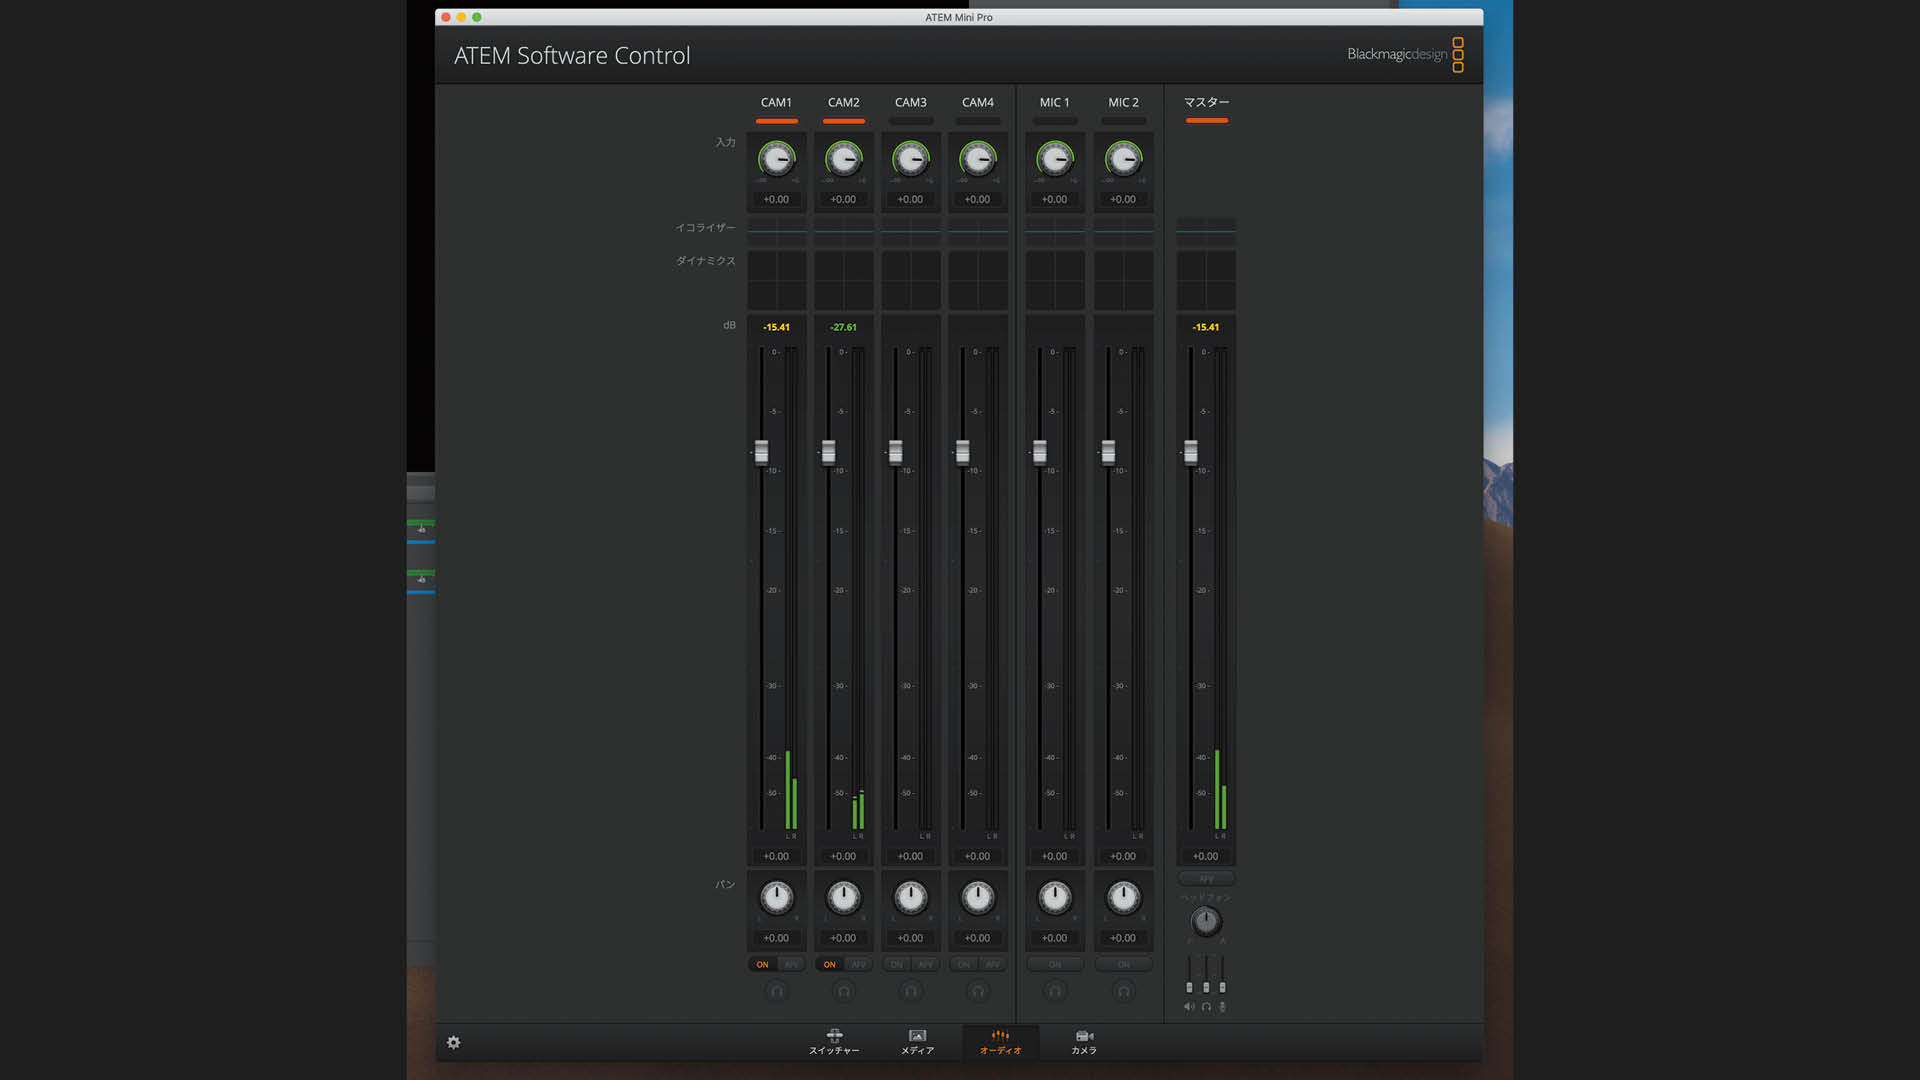1920x1080 pixels.
Task: Open the MIC 2 dynamics panel
Action: (1123, 280)
